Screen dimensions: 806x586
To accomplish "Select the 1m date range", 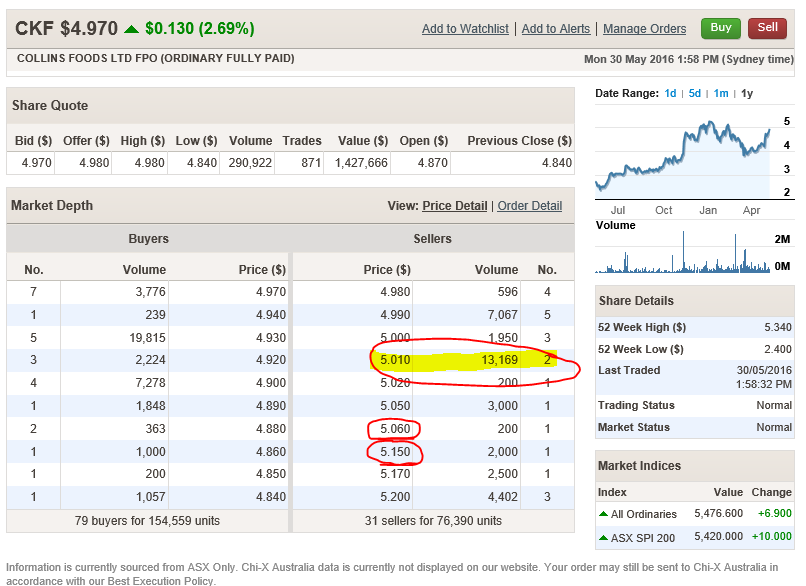I will coord(721,93).
